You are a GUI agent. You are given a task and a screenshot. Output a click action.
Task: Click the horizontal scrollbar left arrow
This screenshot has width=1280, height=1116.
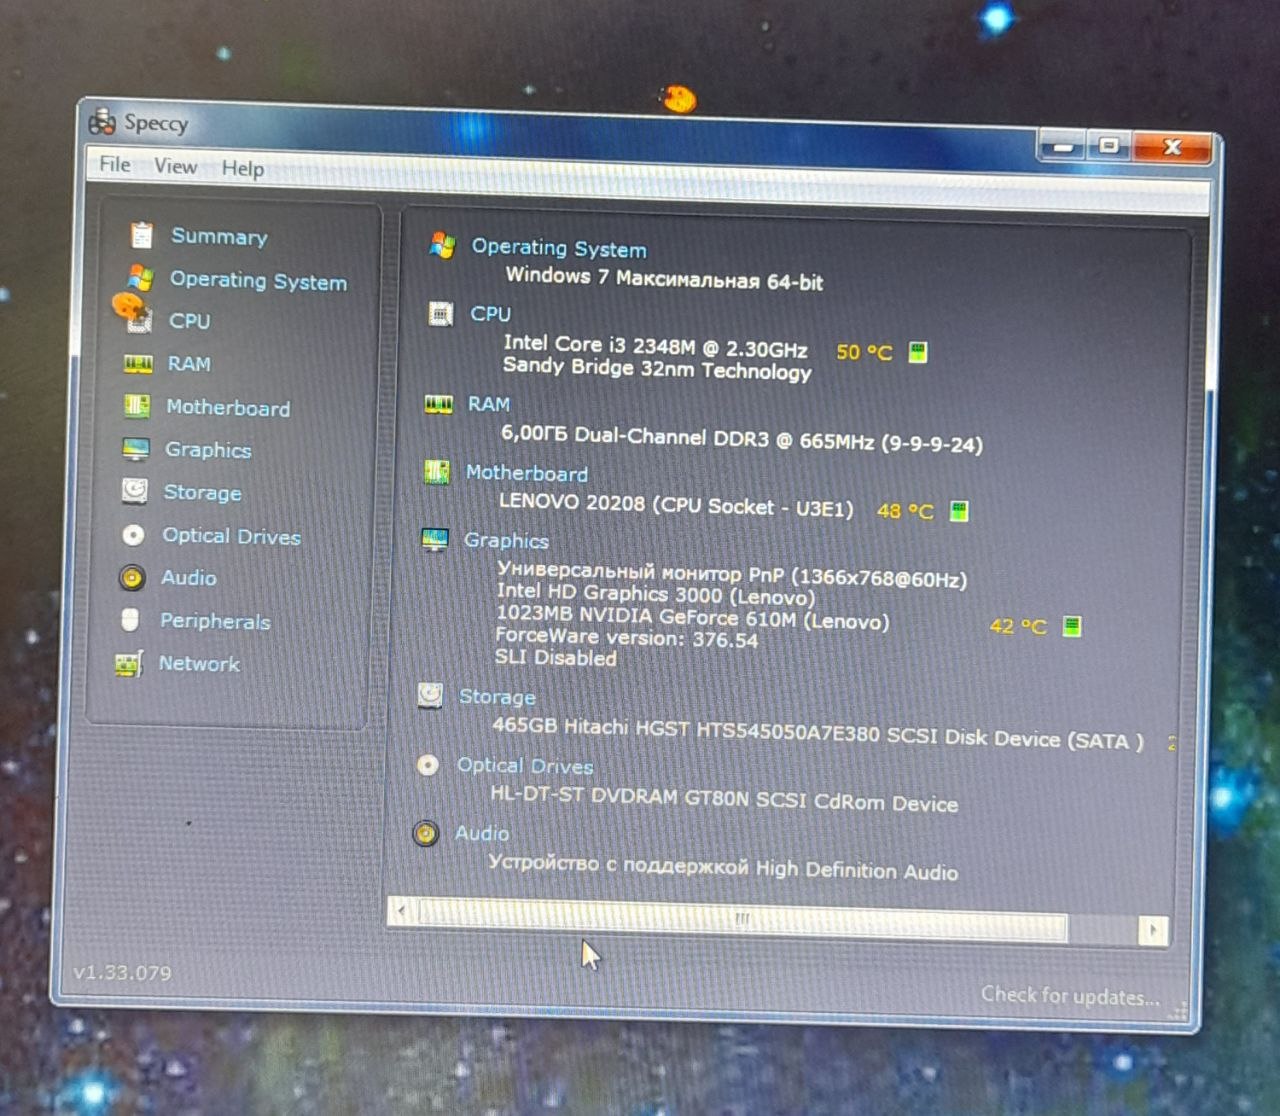pos(402,911)
